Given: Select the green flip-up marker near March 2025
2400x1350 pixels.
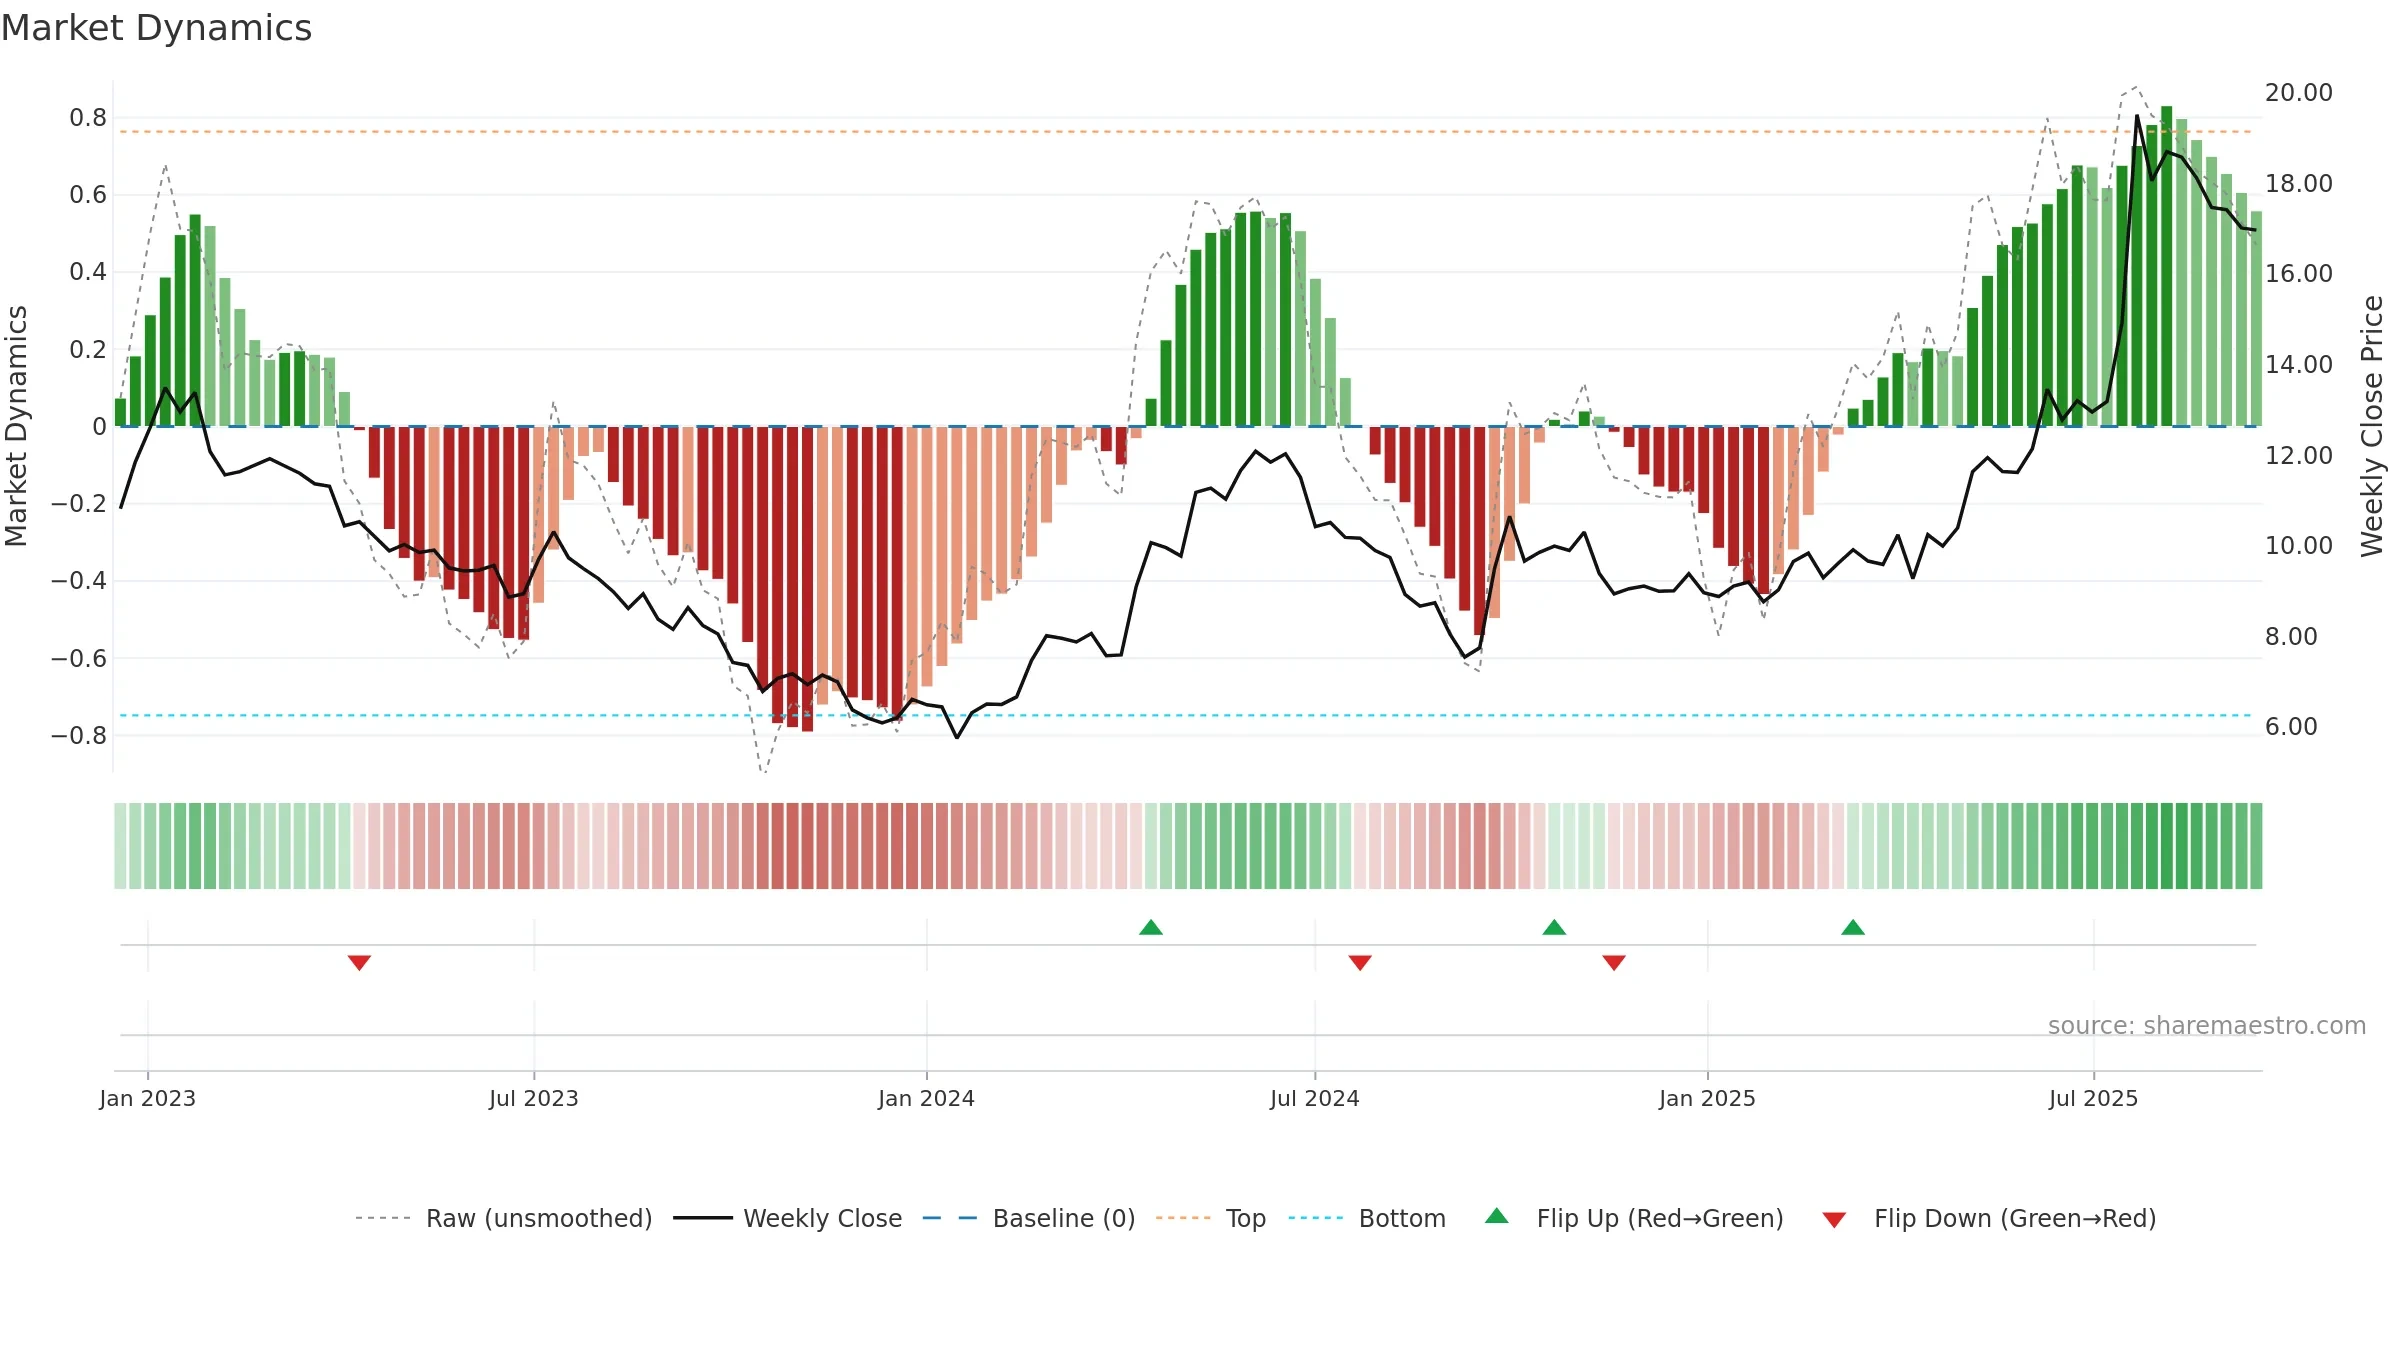Looking at the screenshot, I should [x=1853, y=927].
